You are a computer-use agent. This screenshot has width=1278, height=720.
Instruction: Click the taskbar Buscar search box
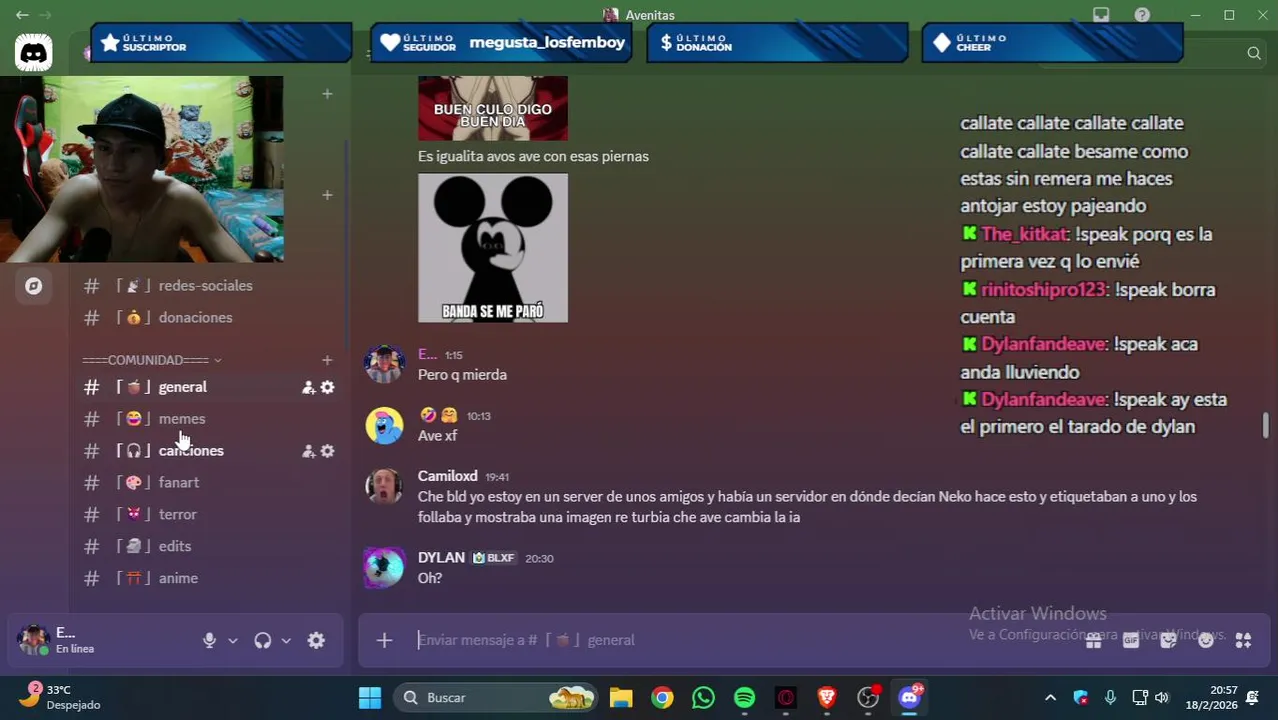(x=495, y=698)
